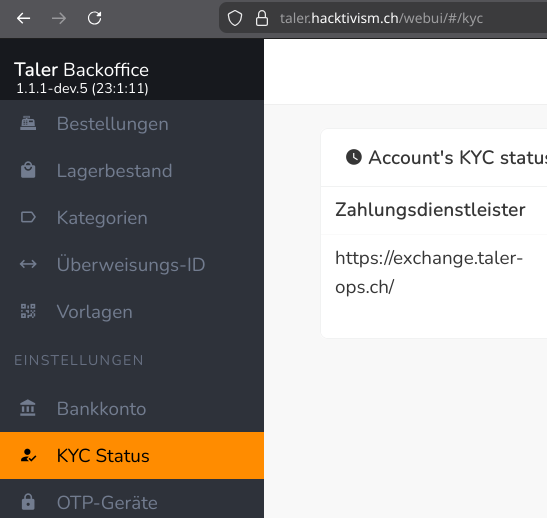Click the browser back arrow
This screenshot has width=547, height=518.
click(23, 18)
